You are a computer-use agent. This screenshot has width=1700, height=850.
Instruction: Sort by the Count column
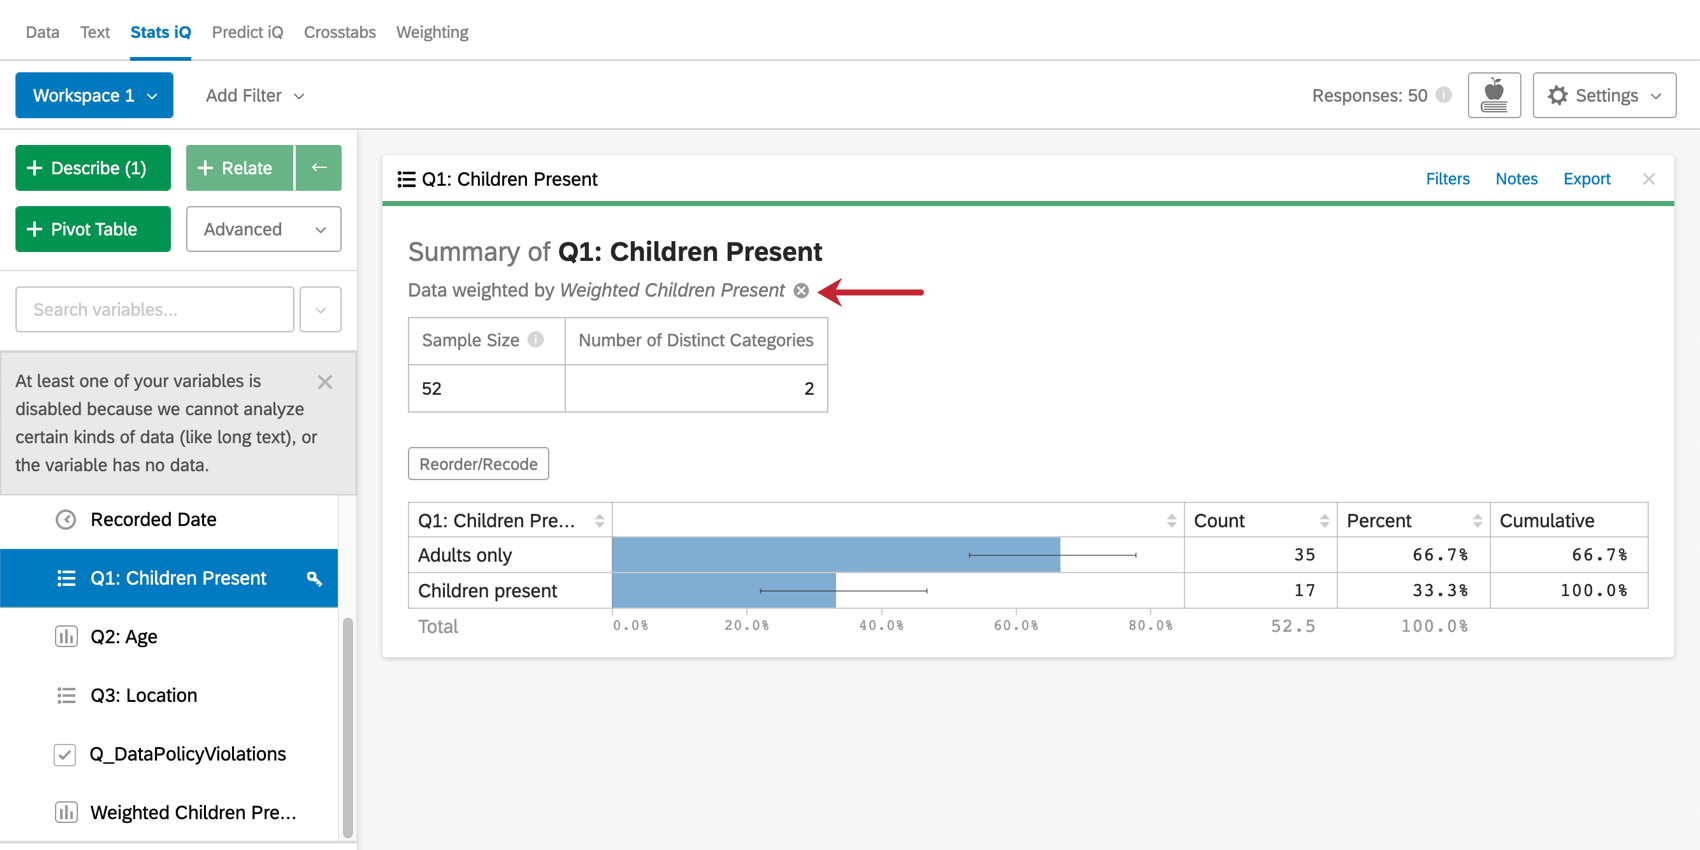pyautogui.click(x=1323, y=521)
